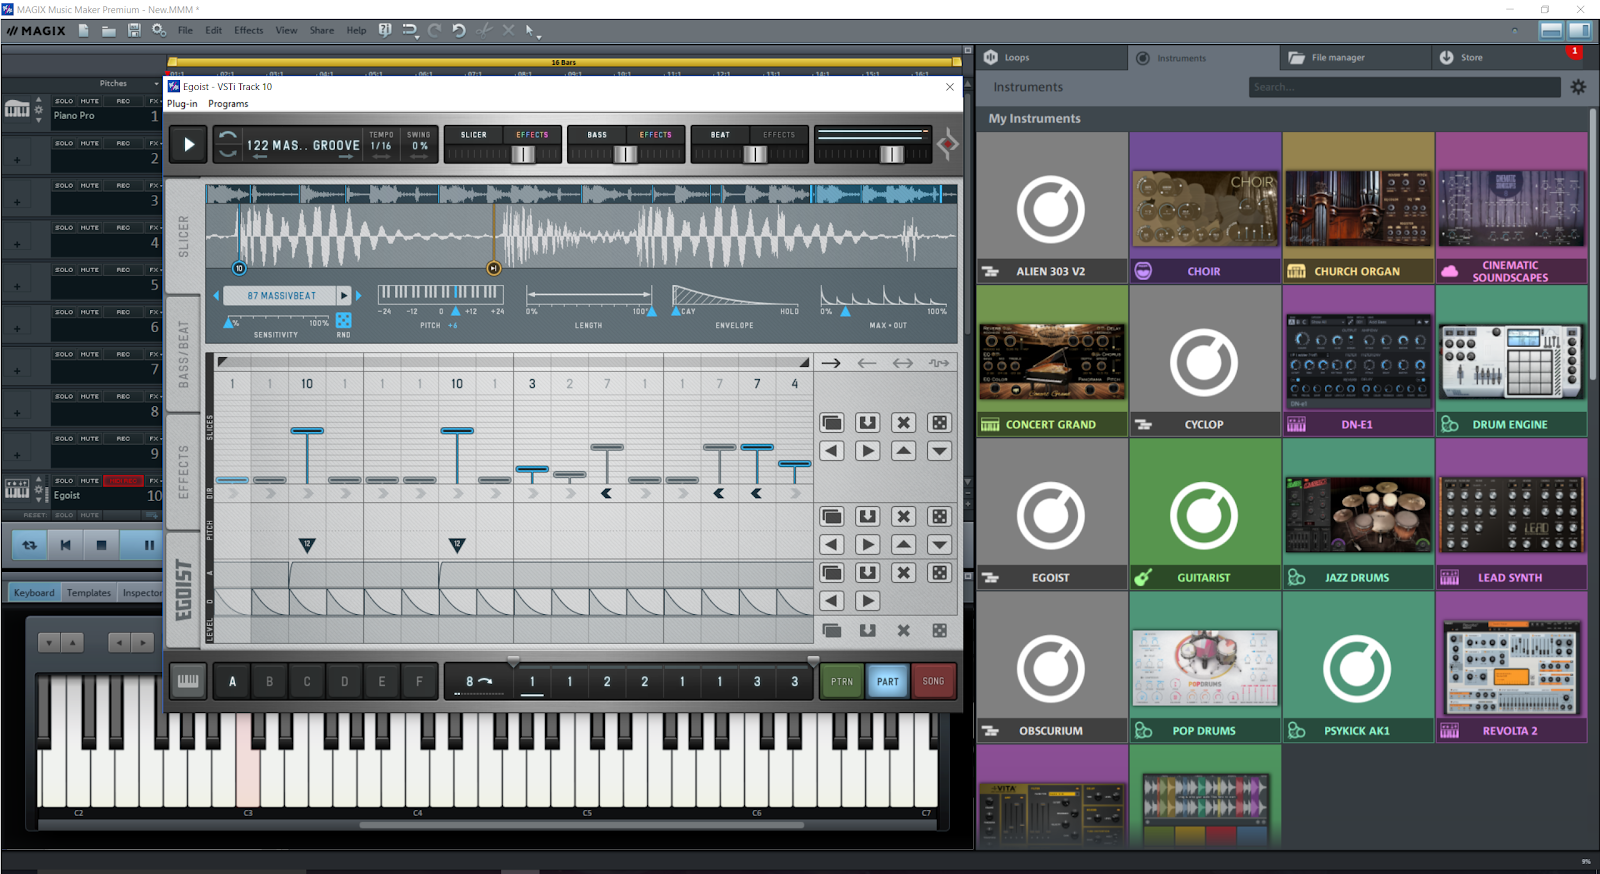Click the help book icon in the toolbar

(x=385, y=31)
